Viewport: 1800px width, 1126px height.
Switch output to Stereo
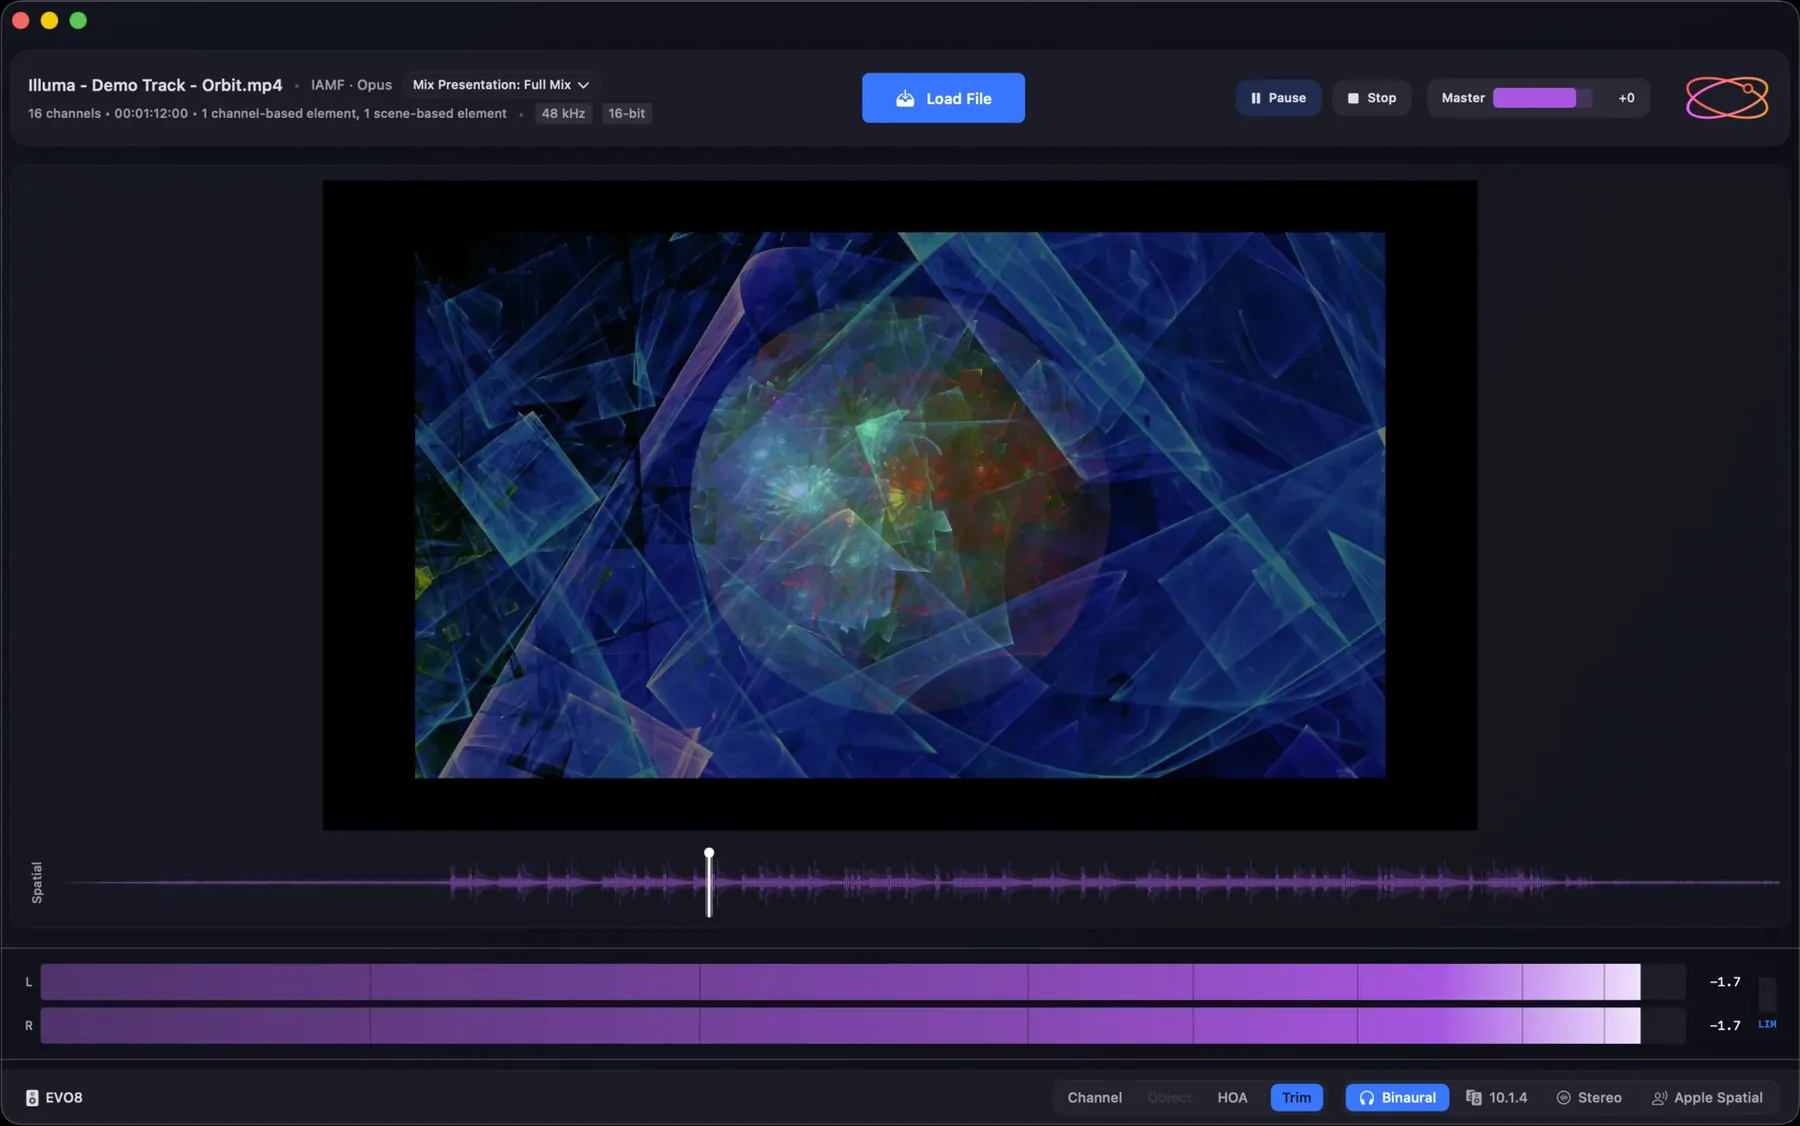(x=1589, y=1097)
